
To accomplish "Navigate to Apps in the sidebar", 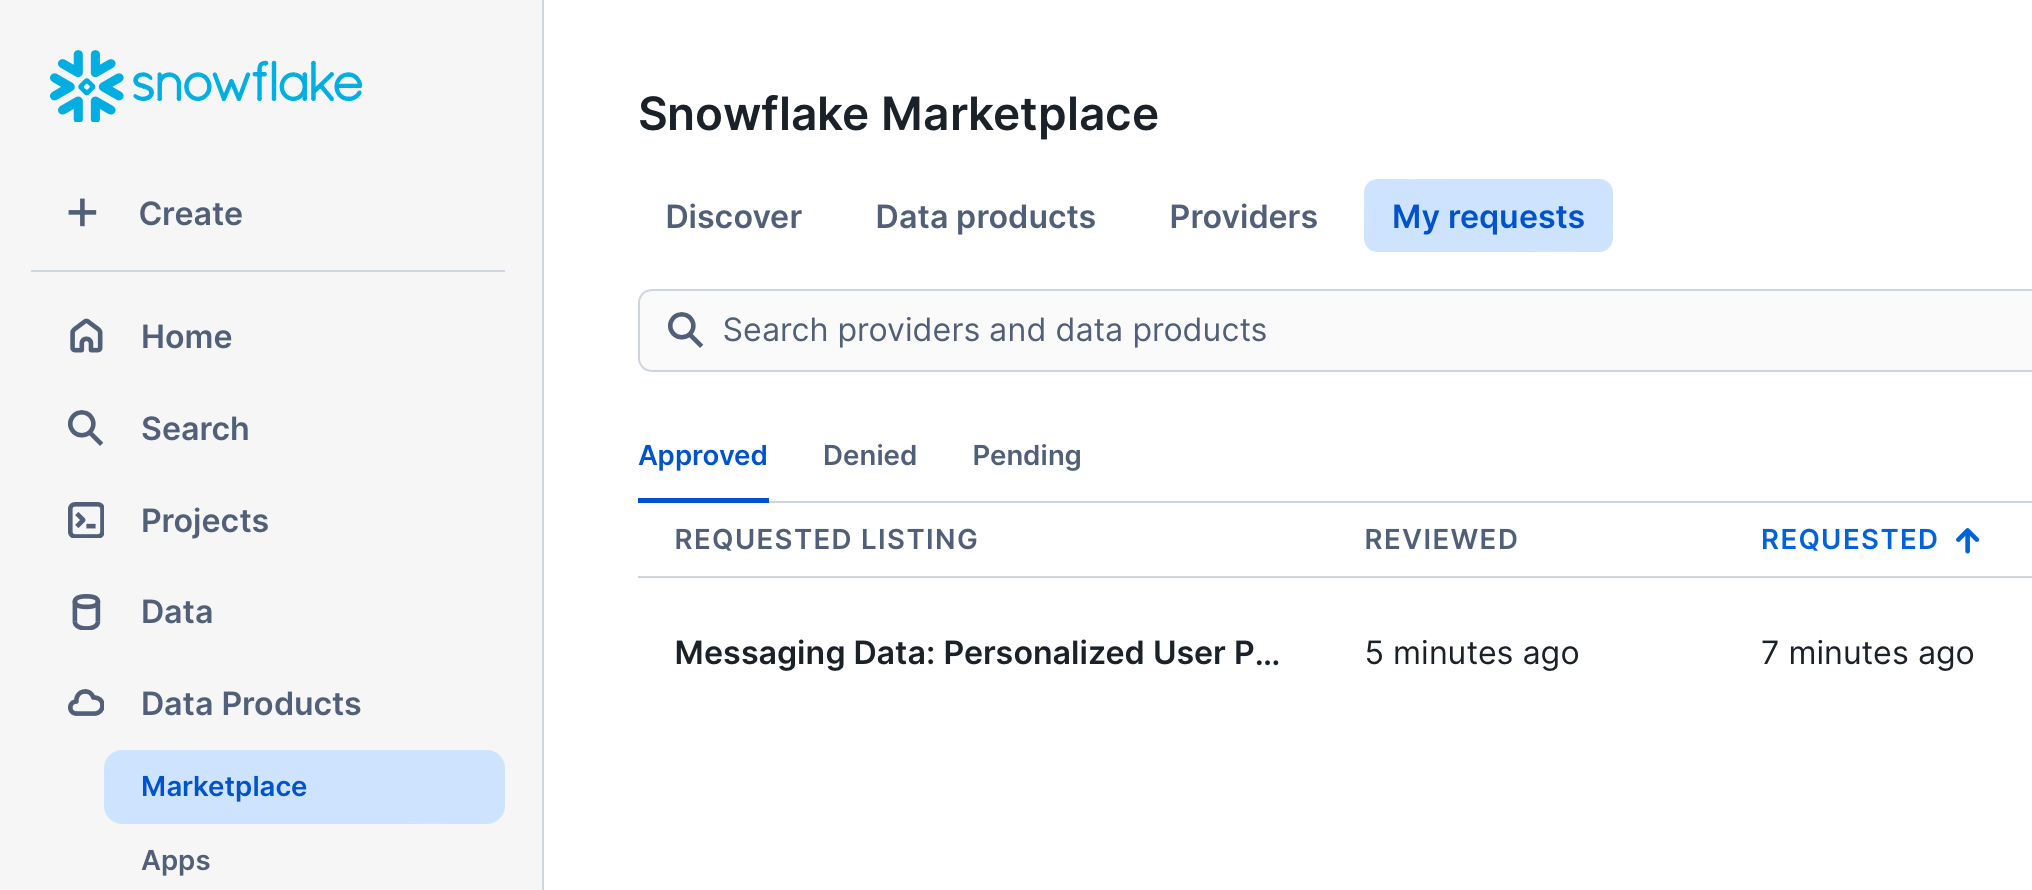I will (175, 858).
